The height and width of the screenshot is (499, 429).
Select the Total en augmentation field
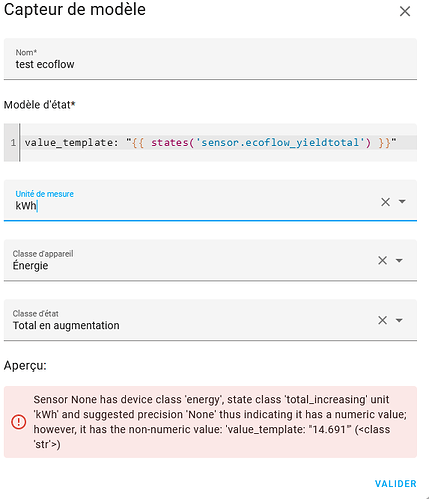tap(190, 320)
